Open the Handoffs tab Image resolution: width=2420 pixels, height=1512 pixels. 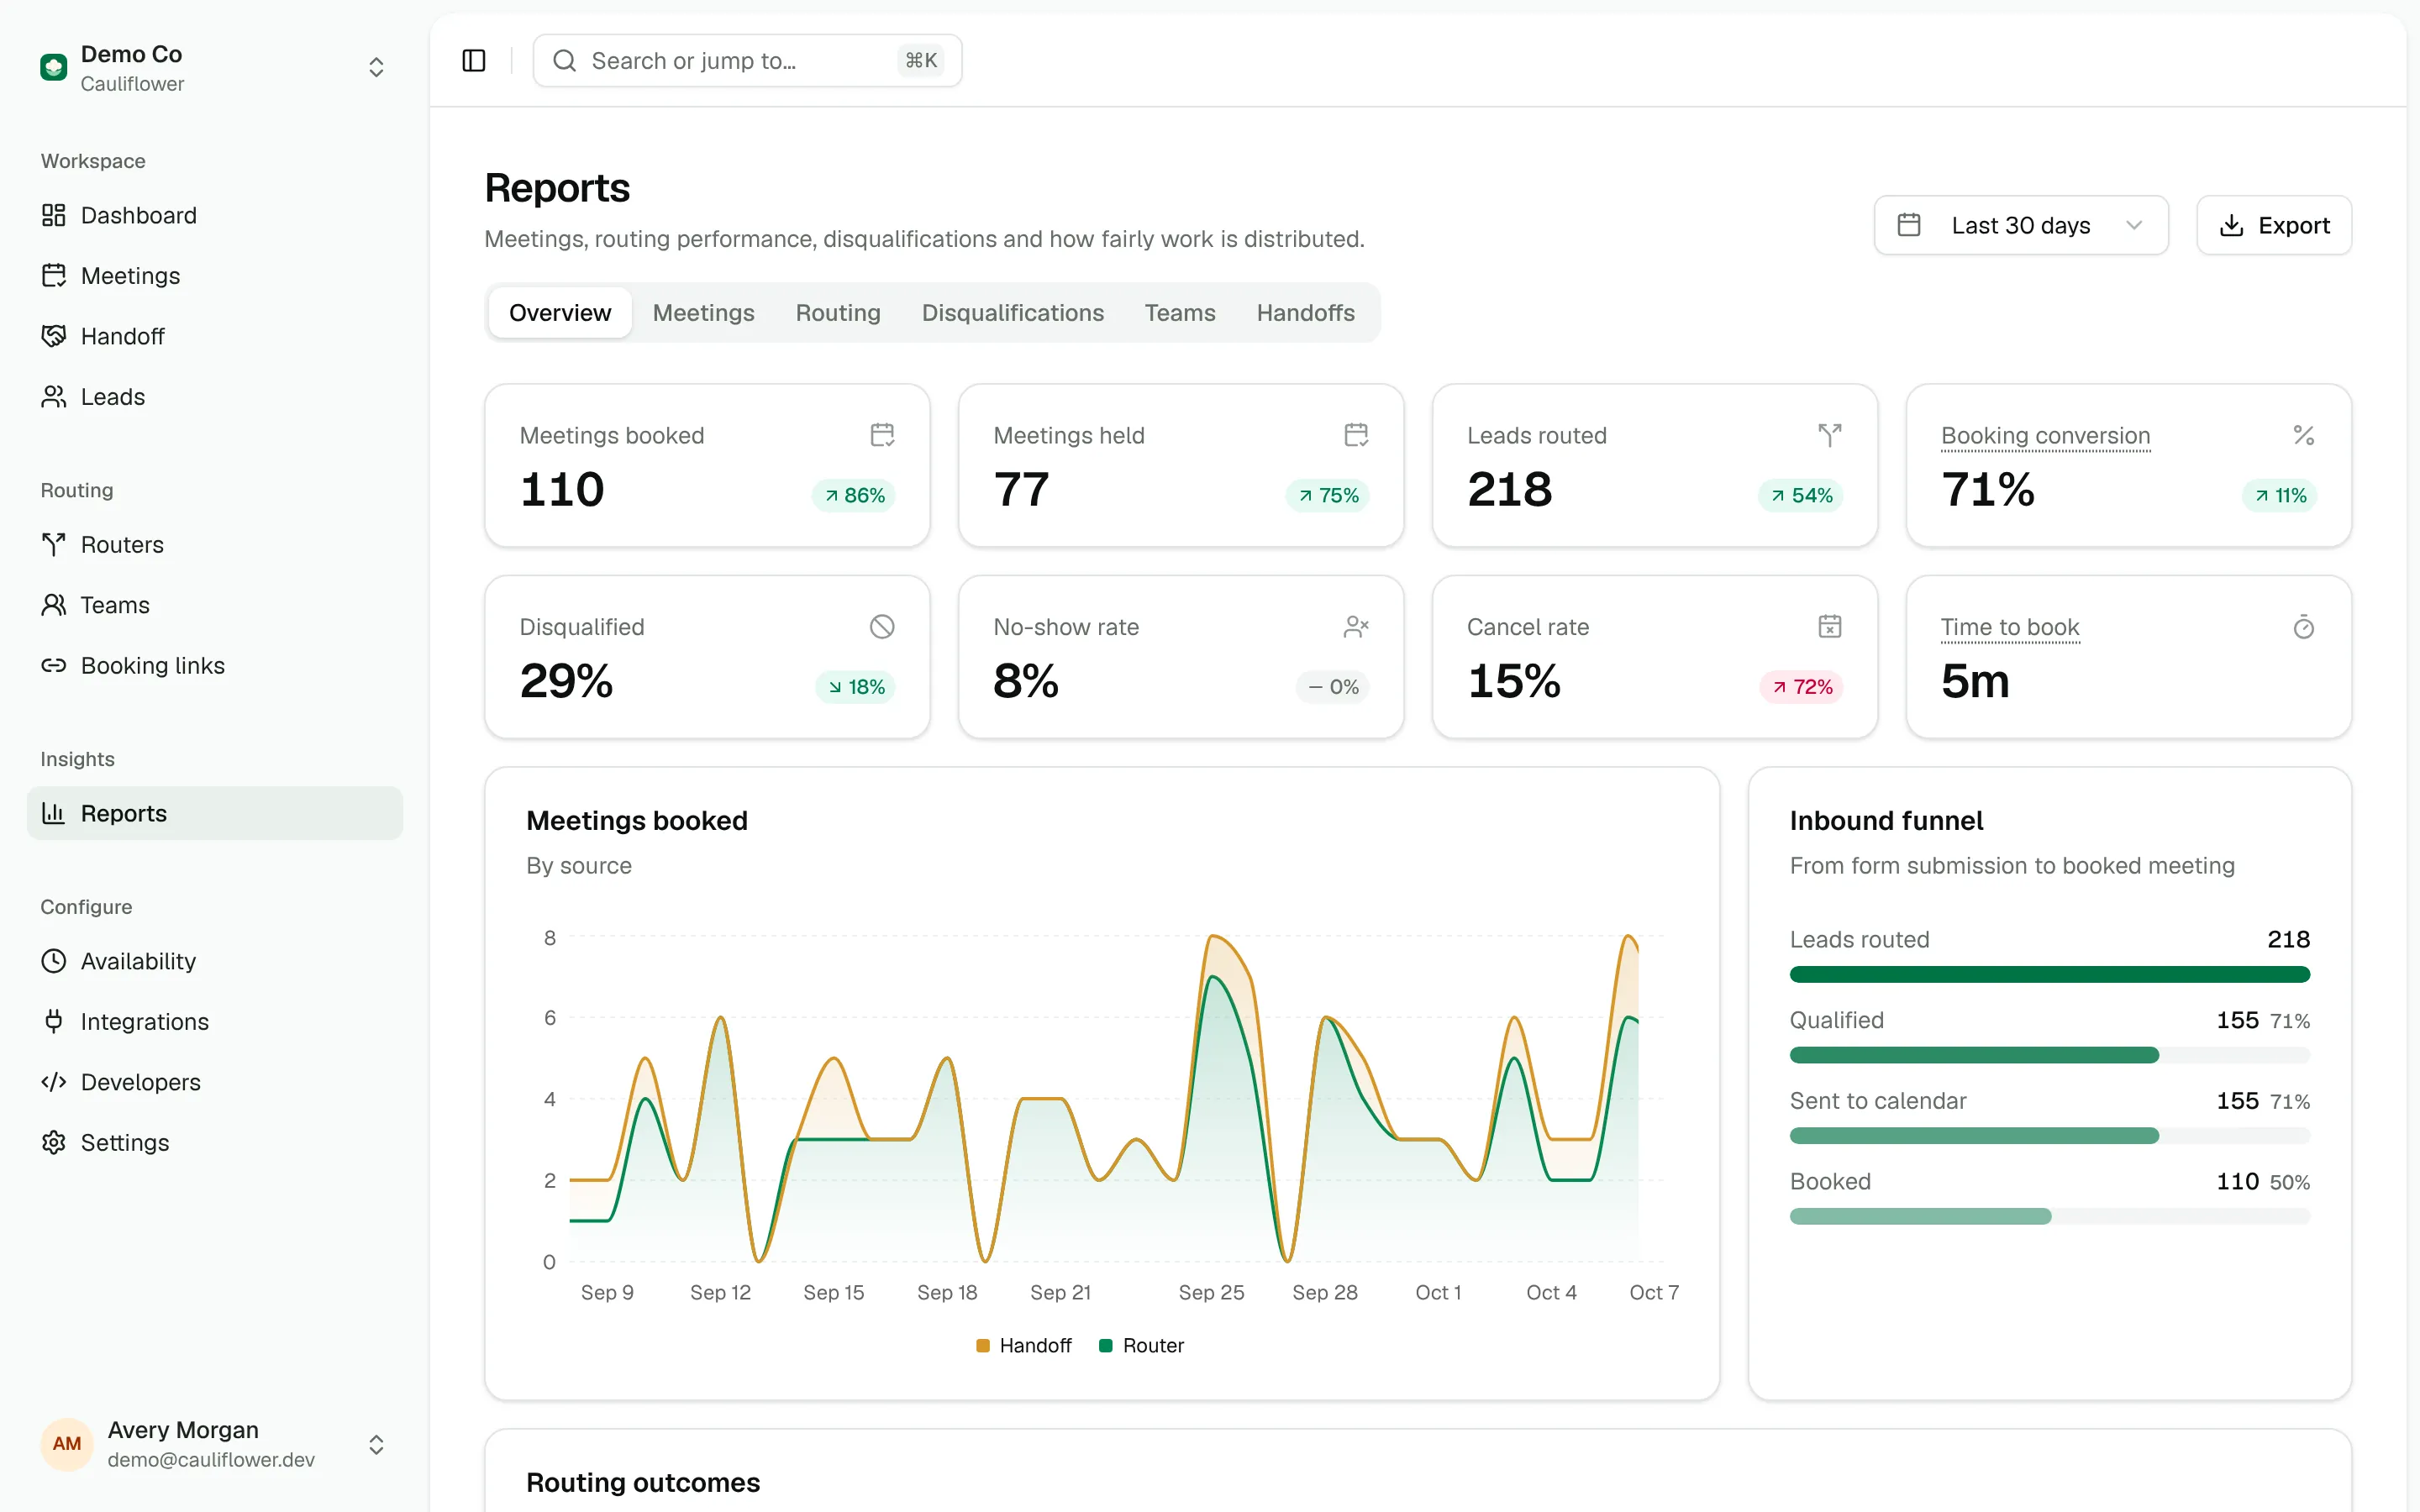(1305, 313)
